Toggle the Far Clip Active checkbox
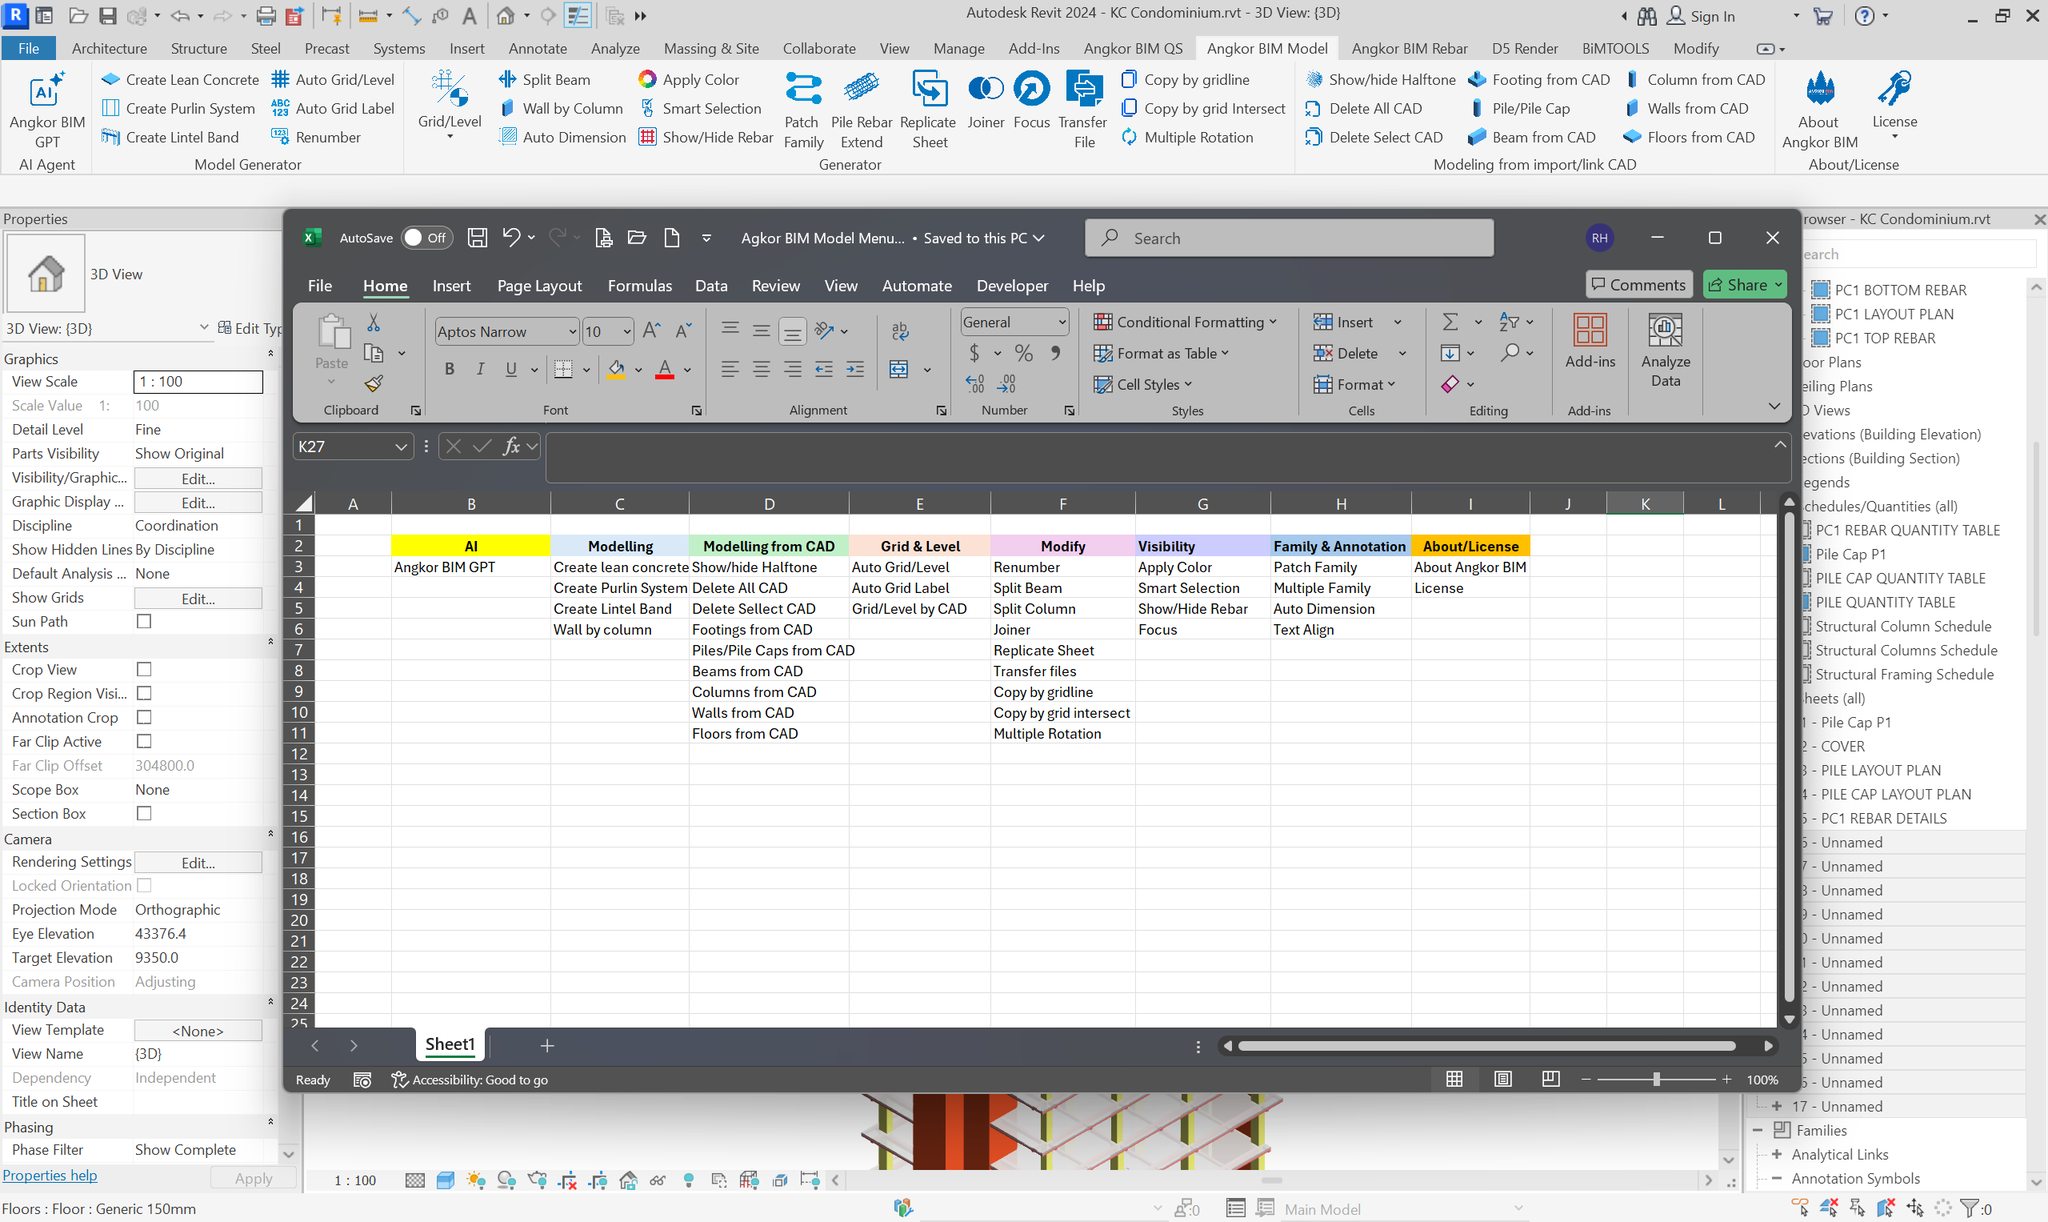 pos(144,741)
